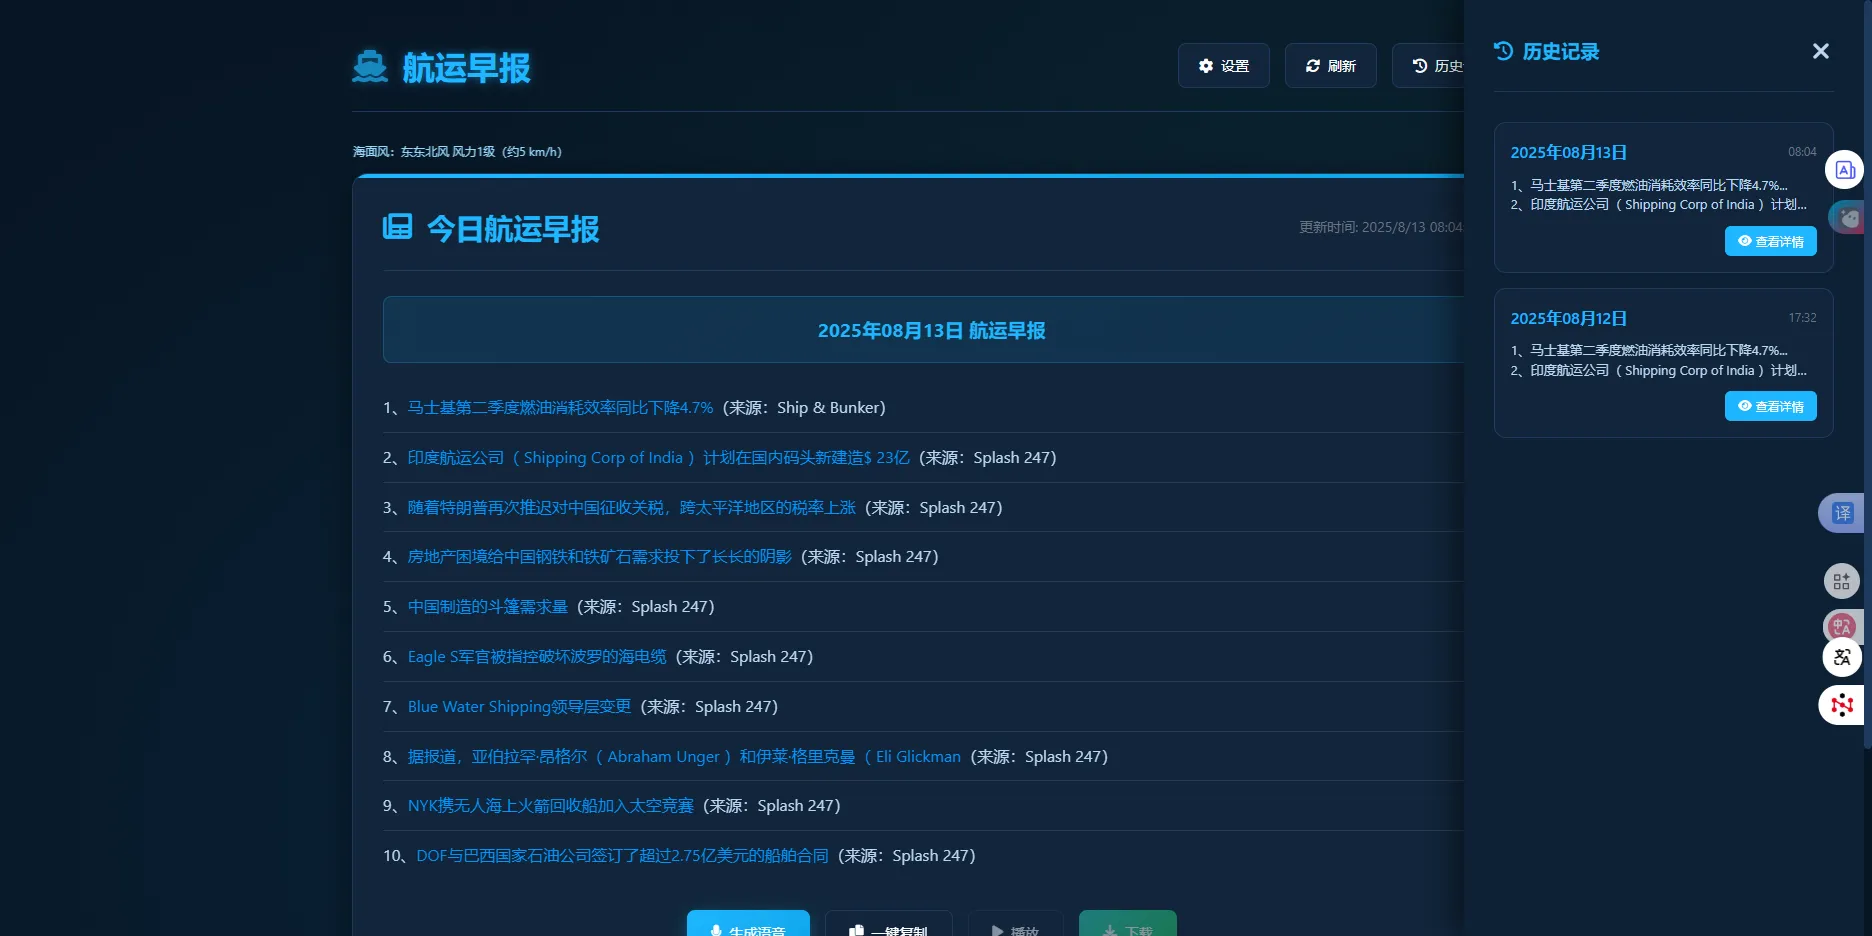Click the grid-with-sparkle floating icon

pyautogui.click(x=1842, y=581)
